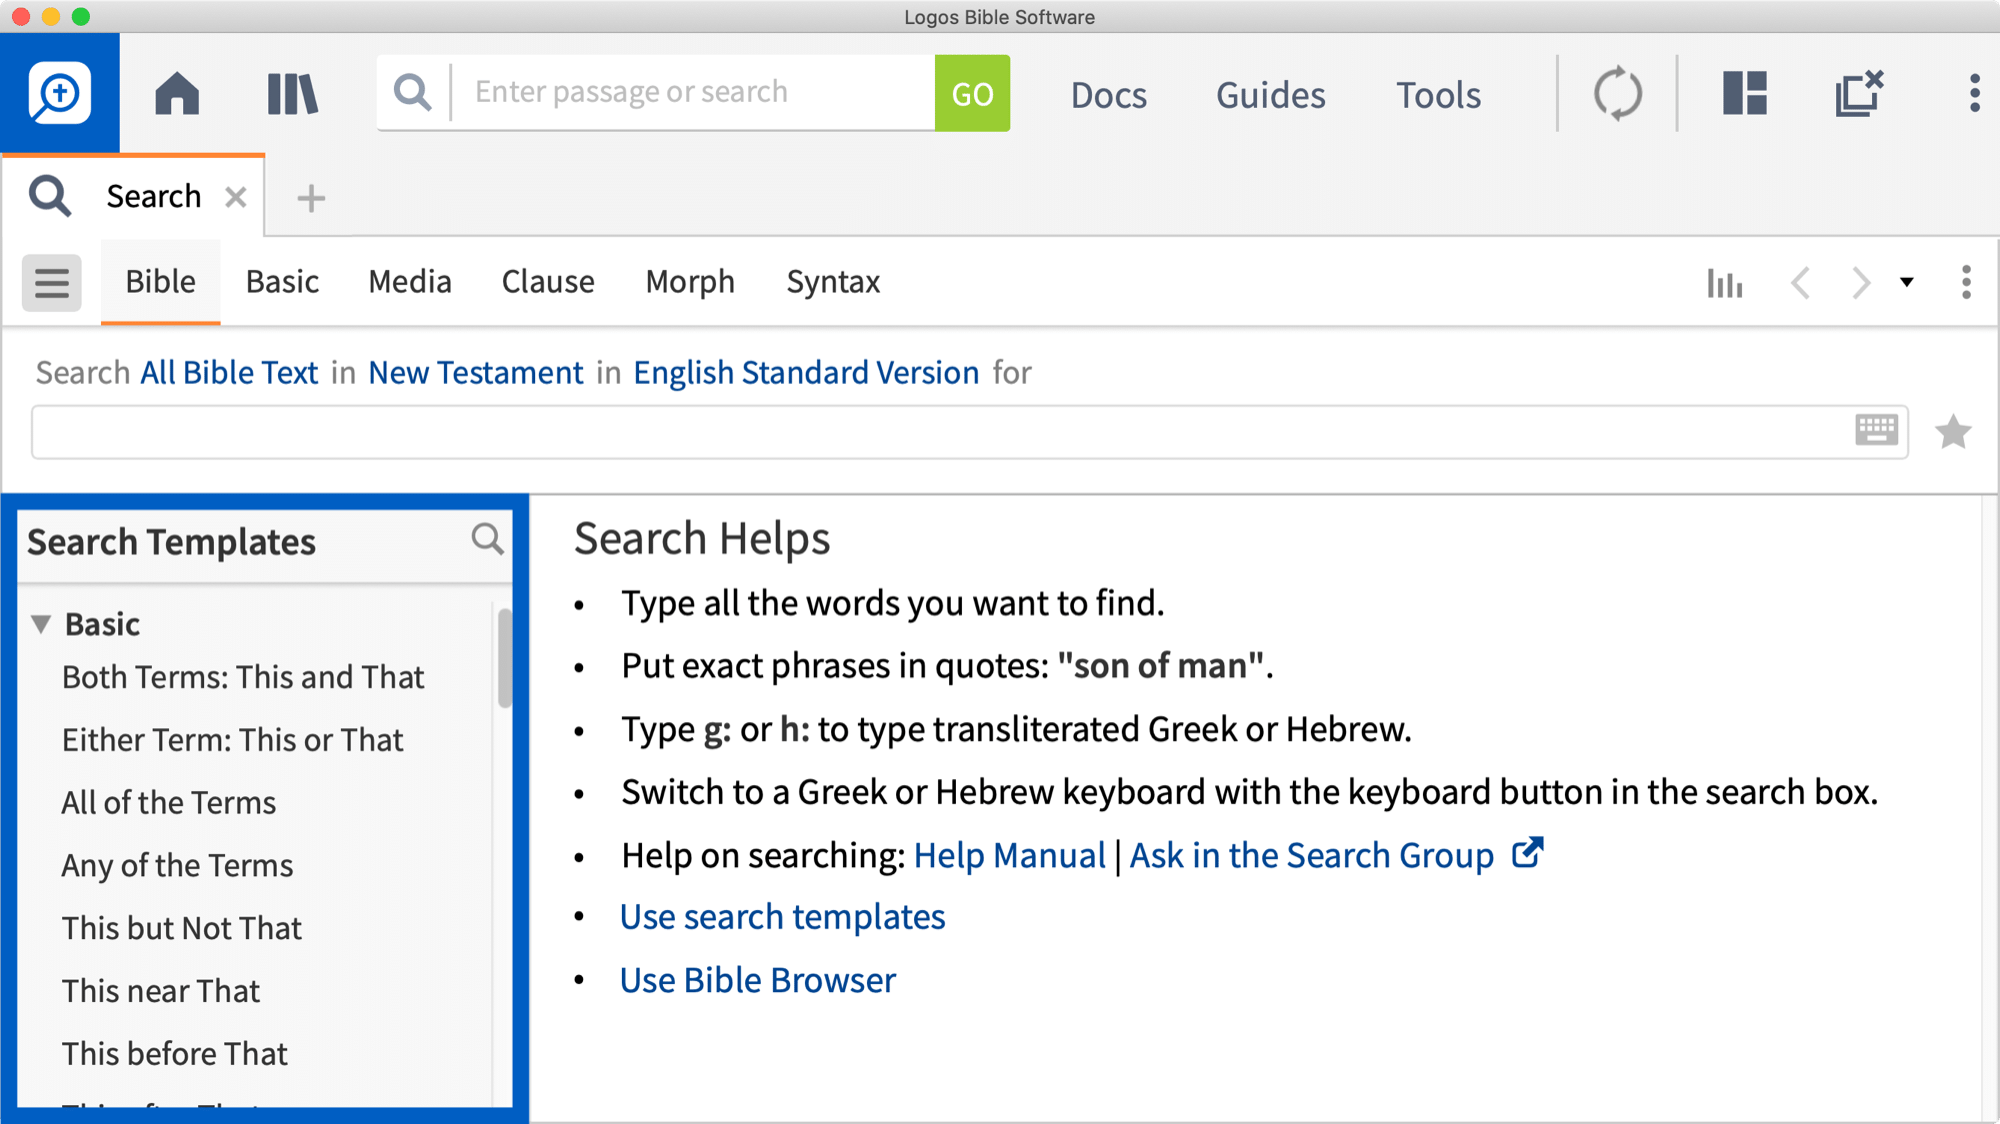Go forward with right chevron arrow
Screen dimensions: 2000x1124
1860,283
